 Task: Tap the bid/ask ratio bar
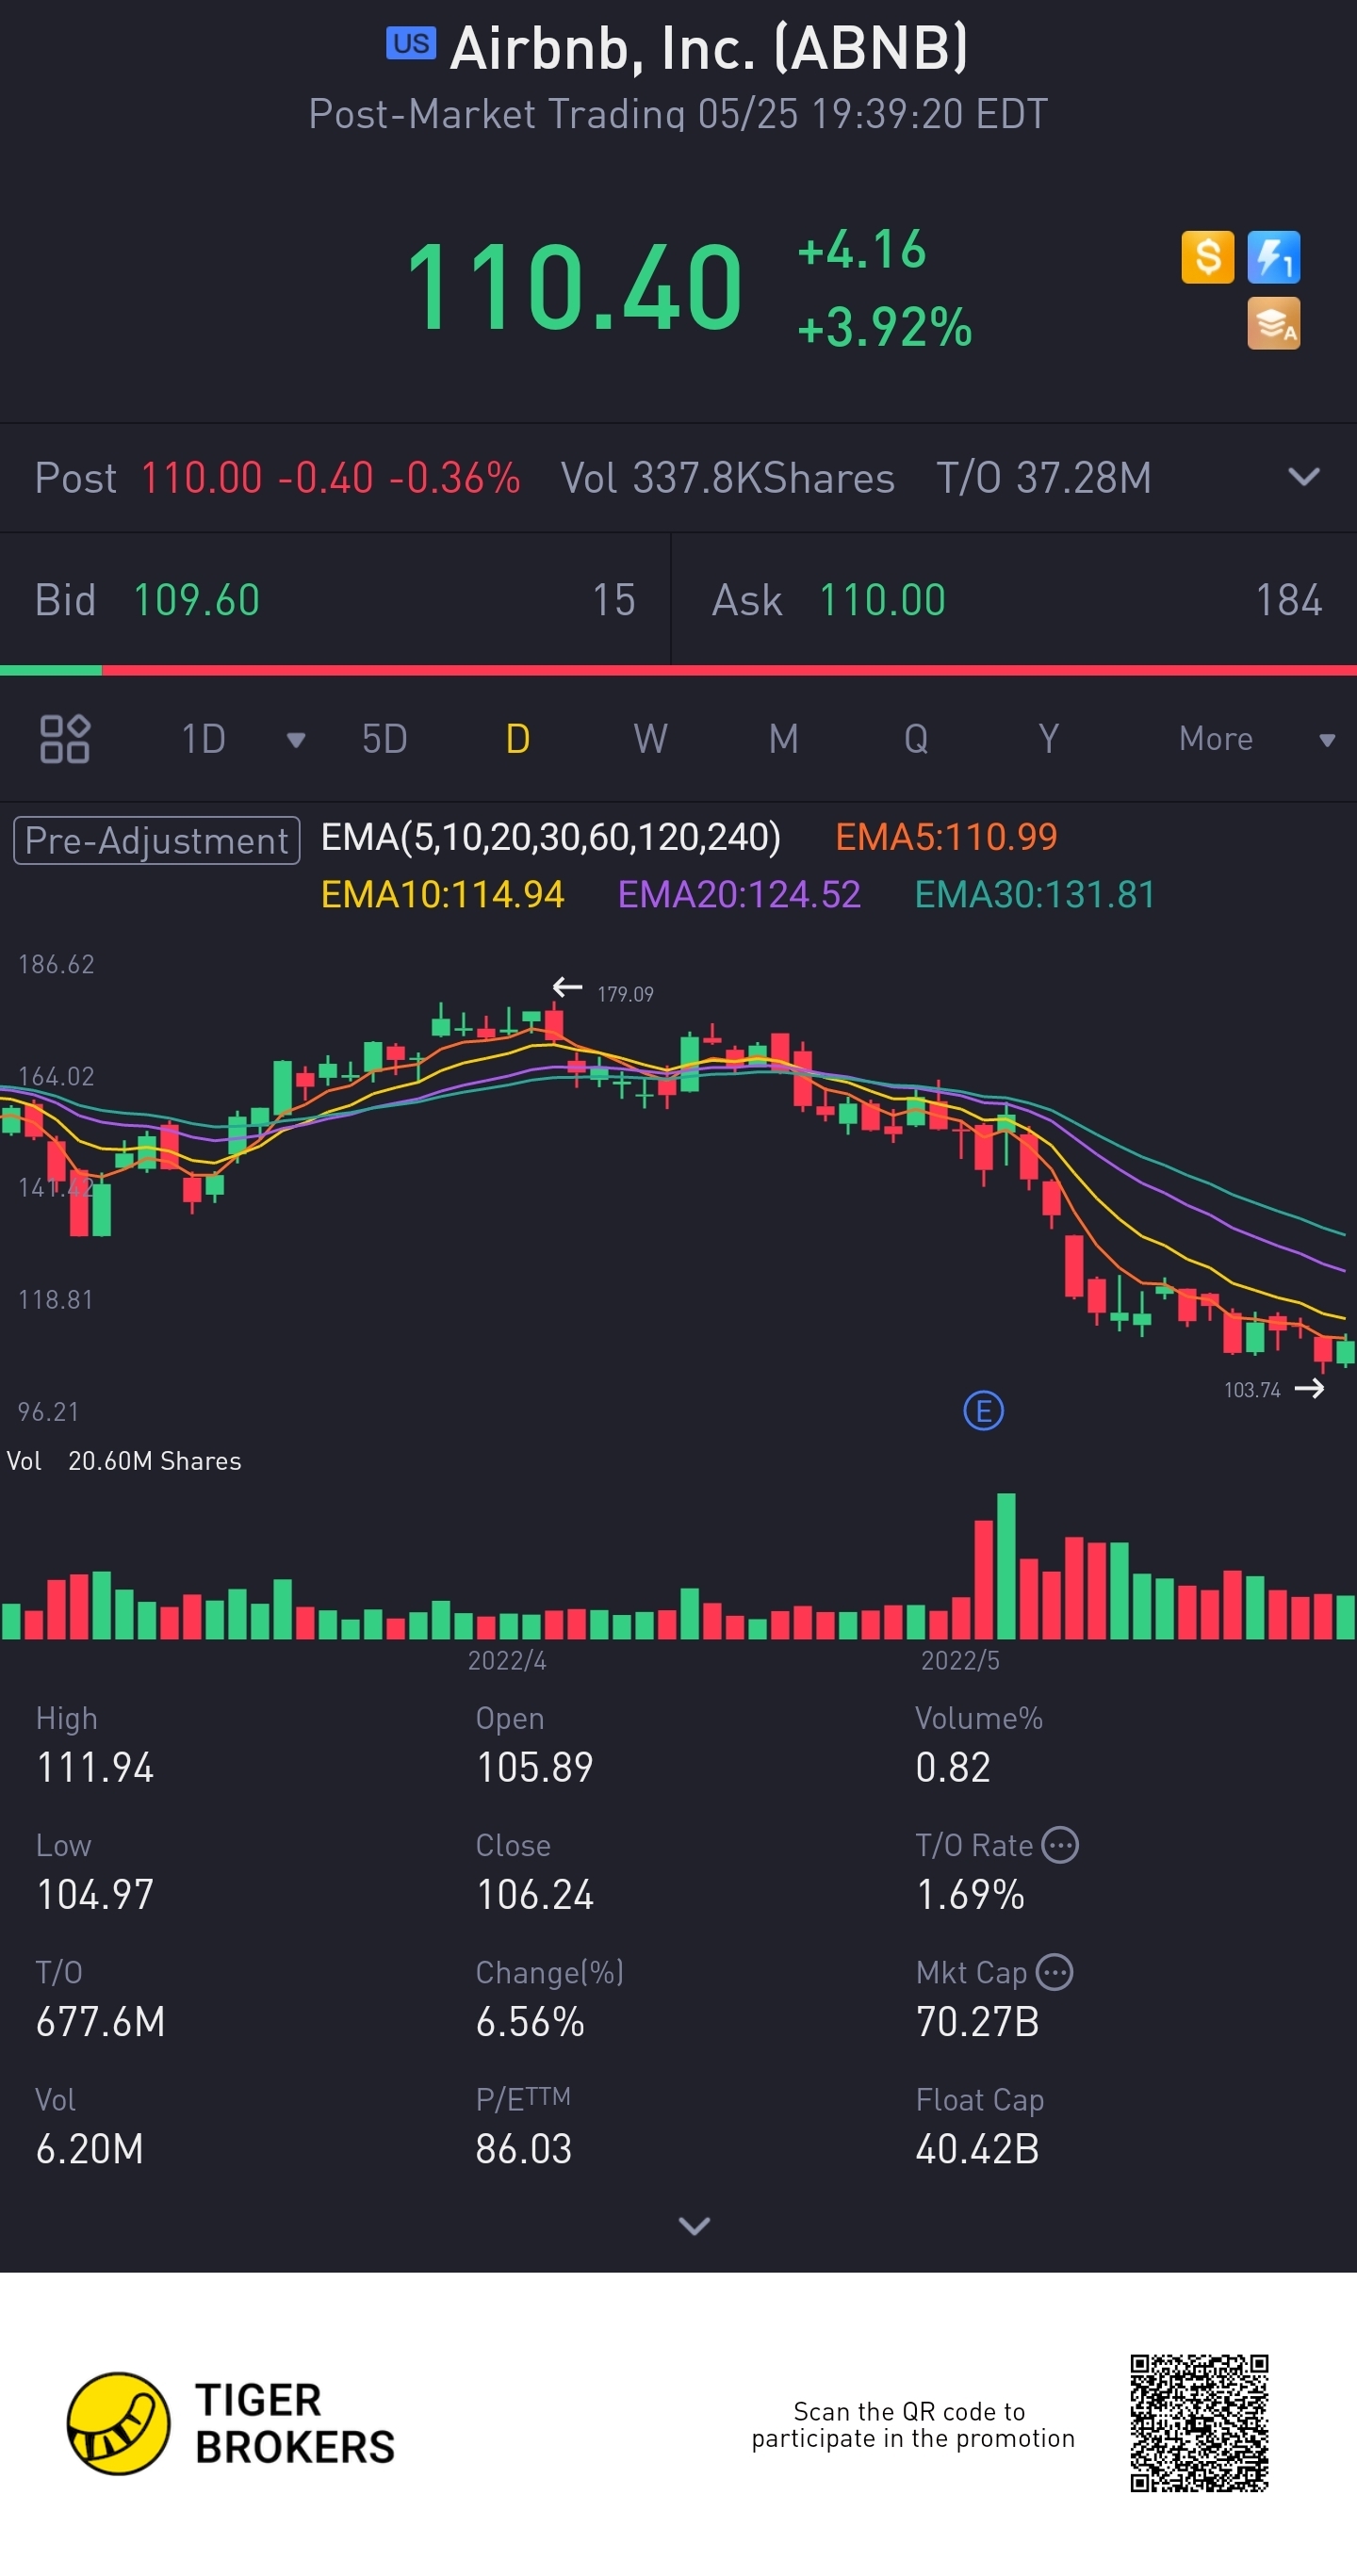pyautogui.click(x=678, y=669)
